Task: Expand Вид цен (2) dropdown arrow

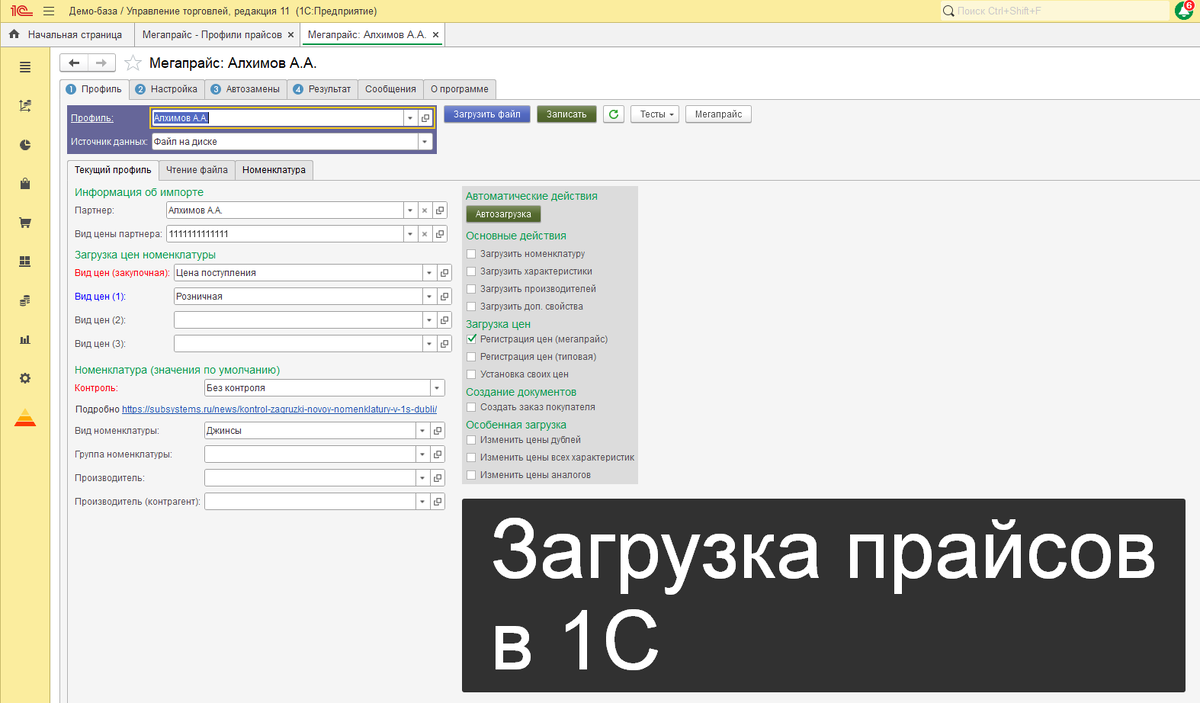Action: pos(431,320)
